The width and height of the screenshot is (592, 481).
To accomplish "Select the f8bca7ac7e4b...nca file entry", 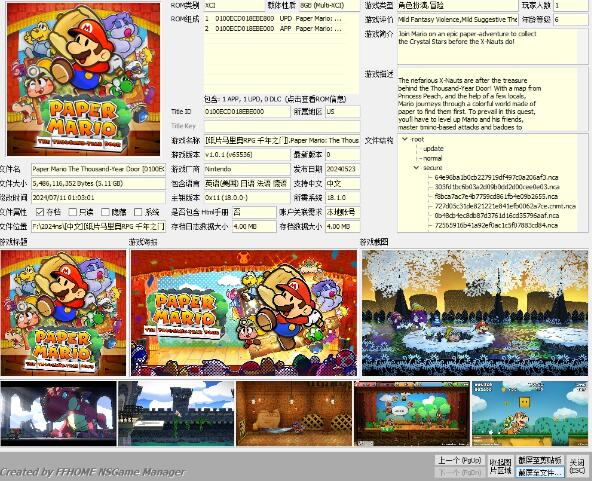I will (496, 196).
